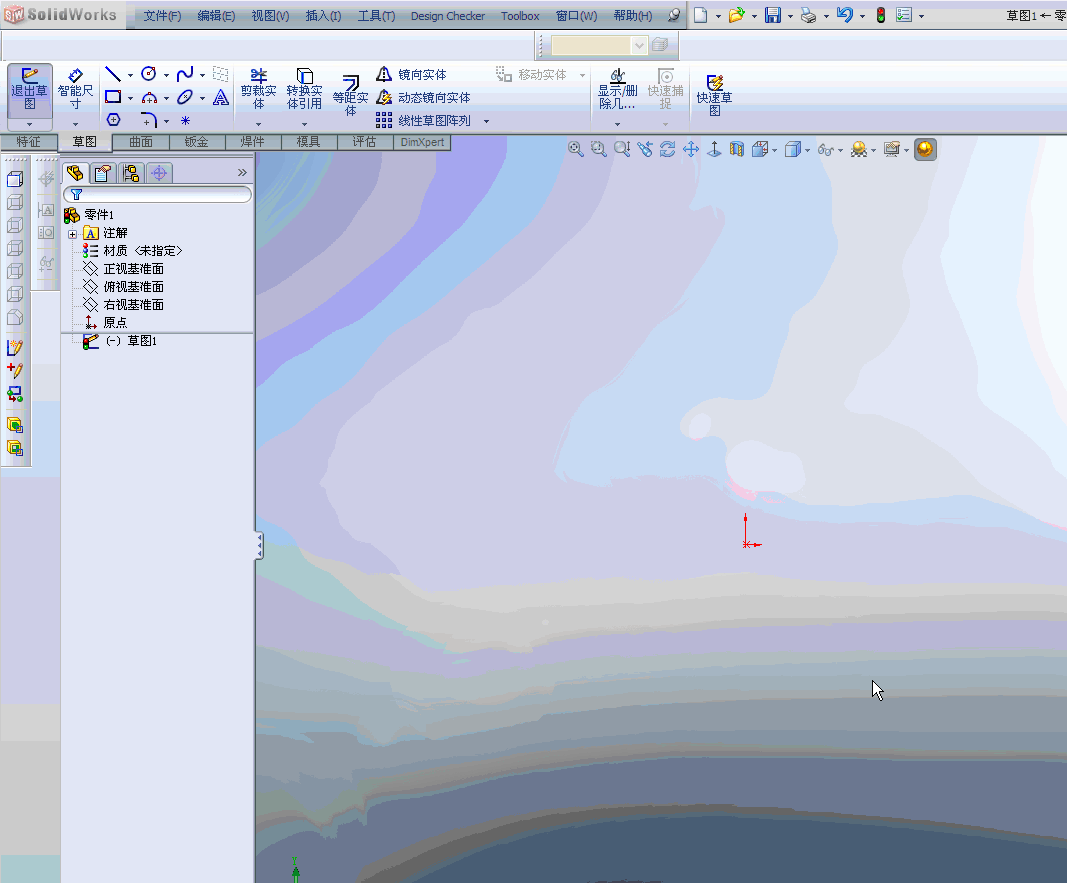Open the Line tool dropdown arrow
Screen dimensions: 1067x883
pyautogui.click(x=130, y=76)
